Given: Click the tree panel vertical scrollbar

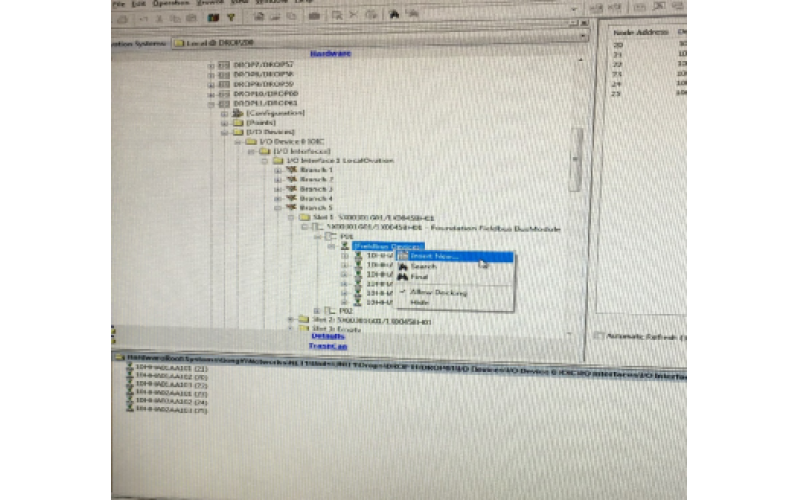Looking at the screenshot, I should tap(575, 150).
